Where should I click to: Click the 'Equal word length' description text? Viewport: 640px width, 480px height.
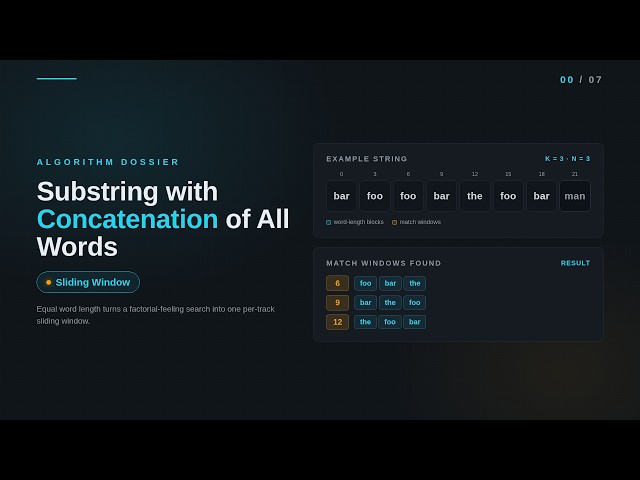point(156,315)
